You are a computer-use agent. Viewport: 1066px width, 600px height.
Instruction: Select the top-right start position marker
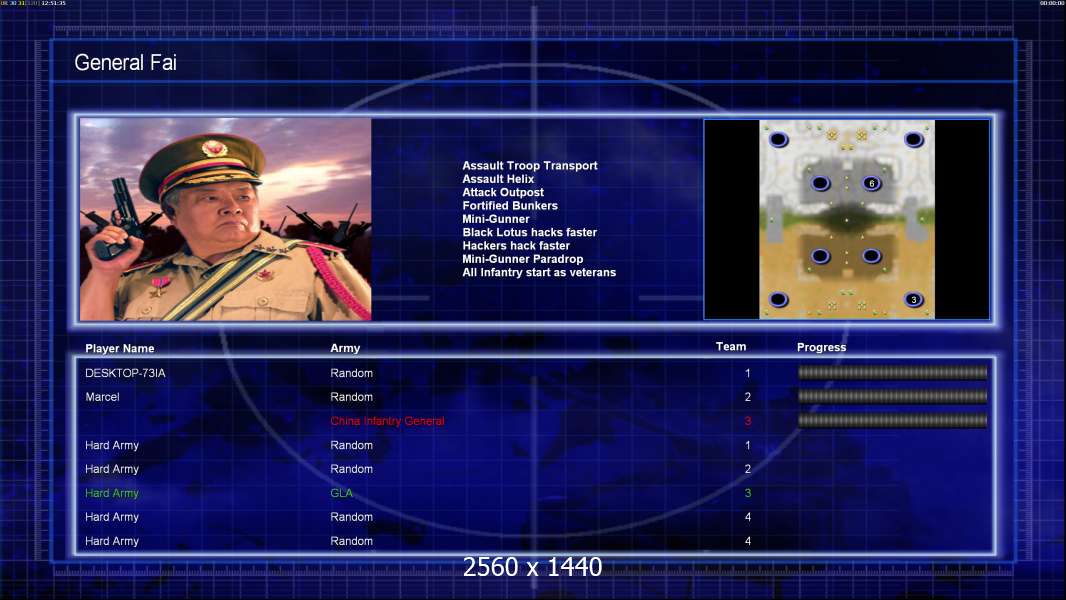coord(913,139)
